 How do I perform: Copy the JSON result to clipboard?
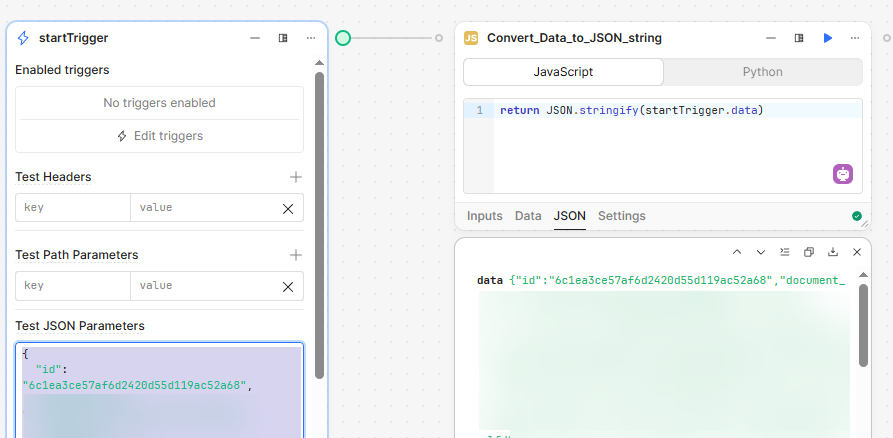tap(809, 252)
